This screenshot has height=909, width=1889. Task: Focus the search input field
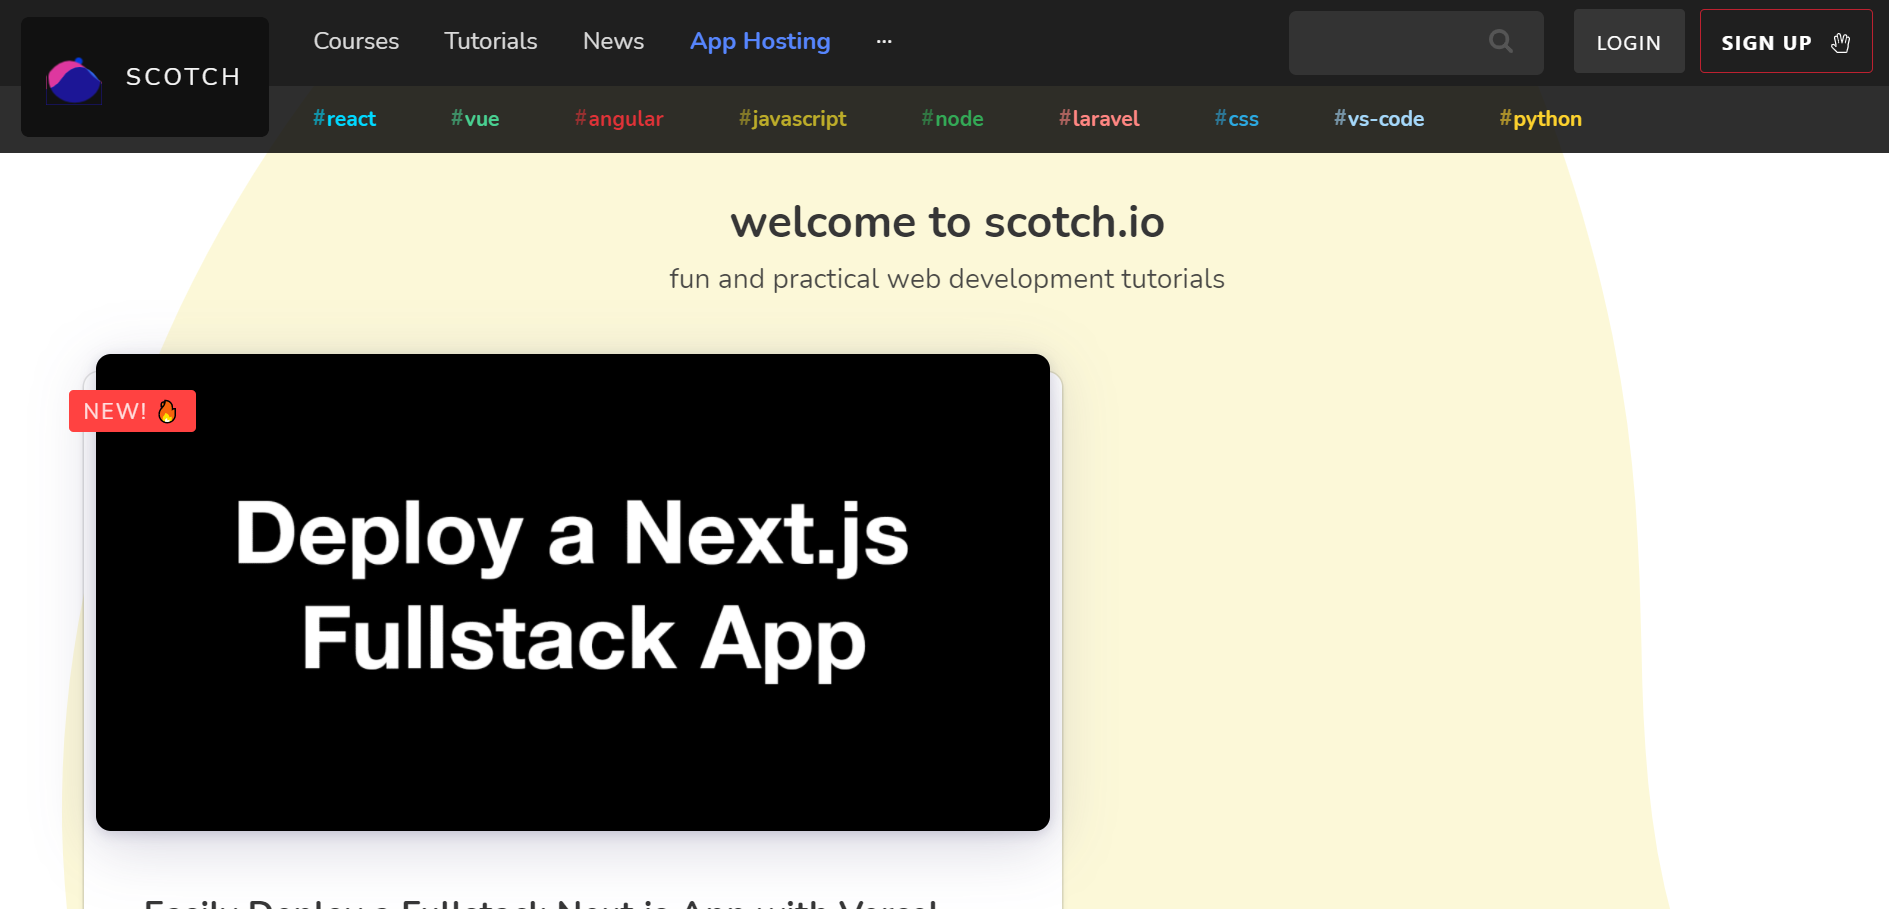(1416, 42)
